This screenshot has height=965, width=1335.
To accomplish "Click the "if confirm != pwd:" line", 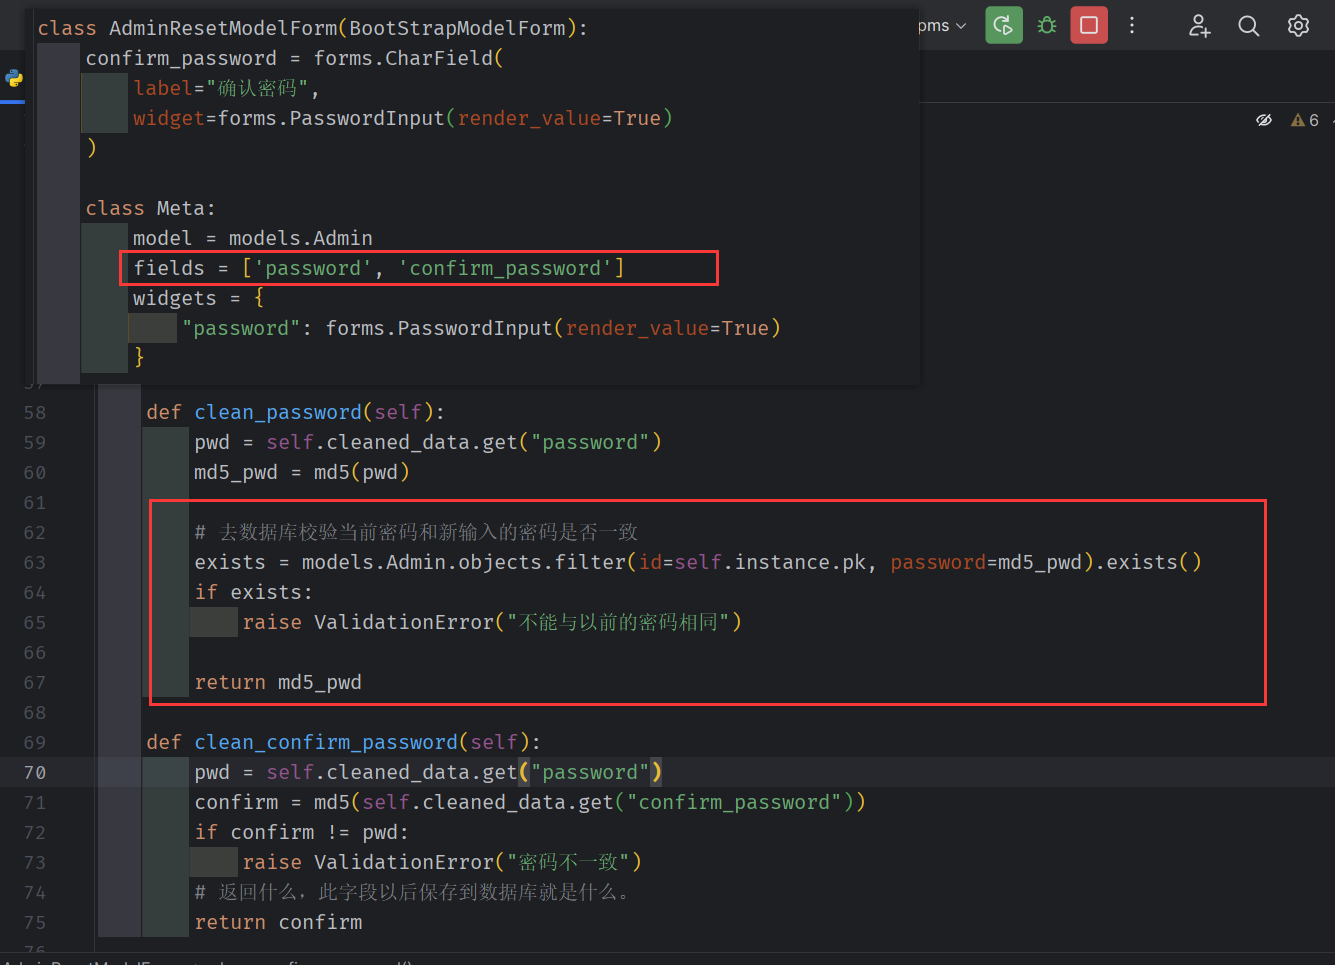I will click(301, 832).
